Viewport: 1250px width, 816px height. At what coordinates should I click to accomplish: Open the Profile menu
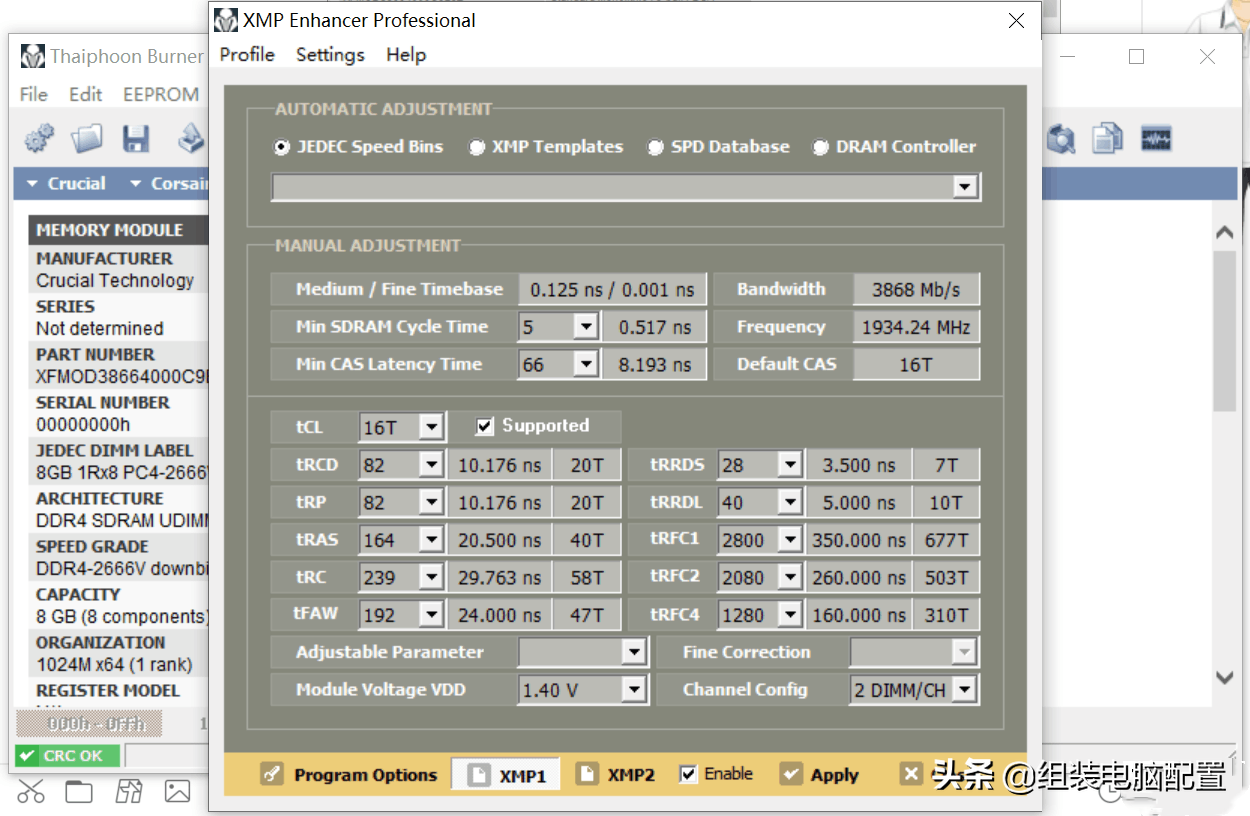247,55
